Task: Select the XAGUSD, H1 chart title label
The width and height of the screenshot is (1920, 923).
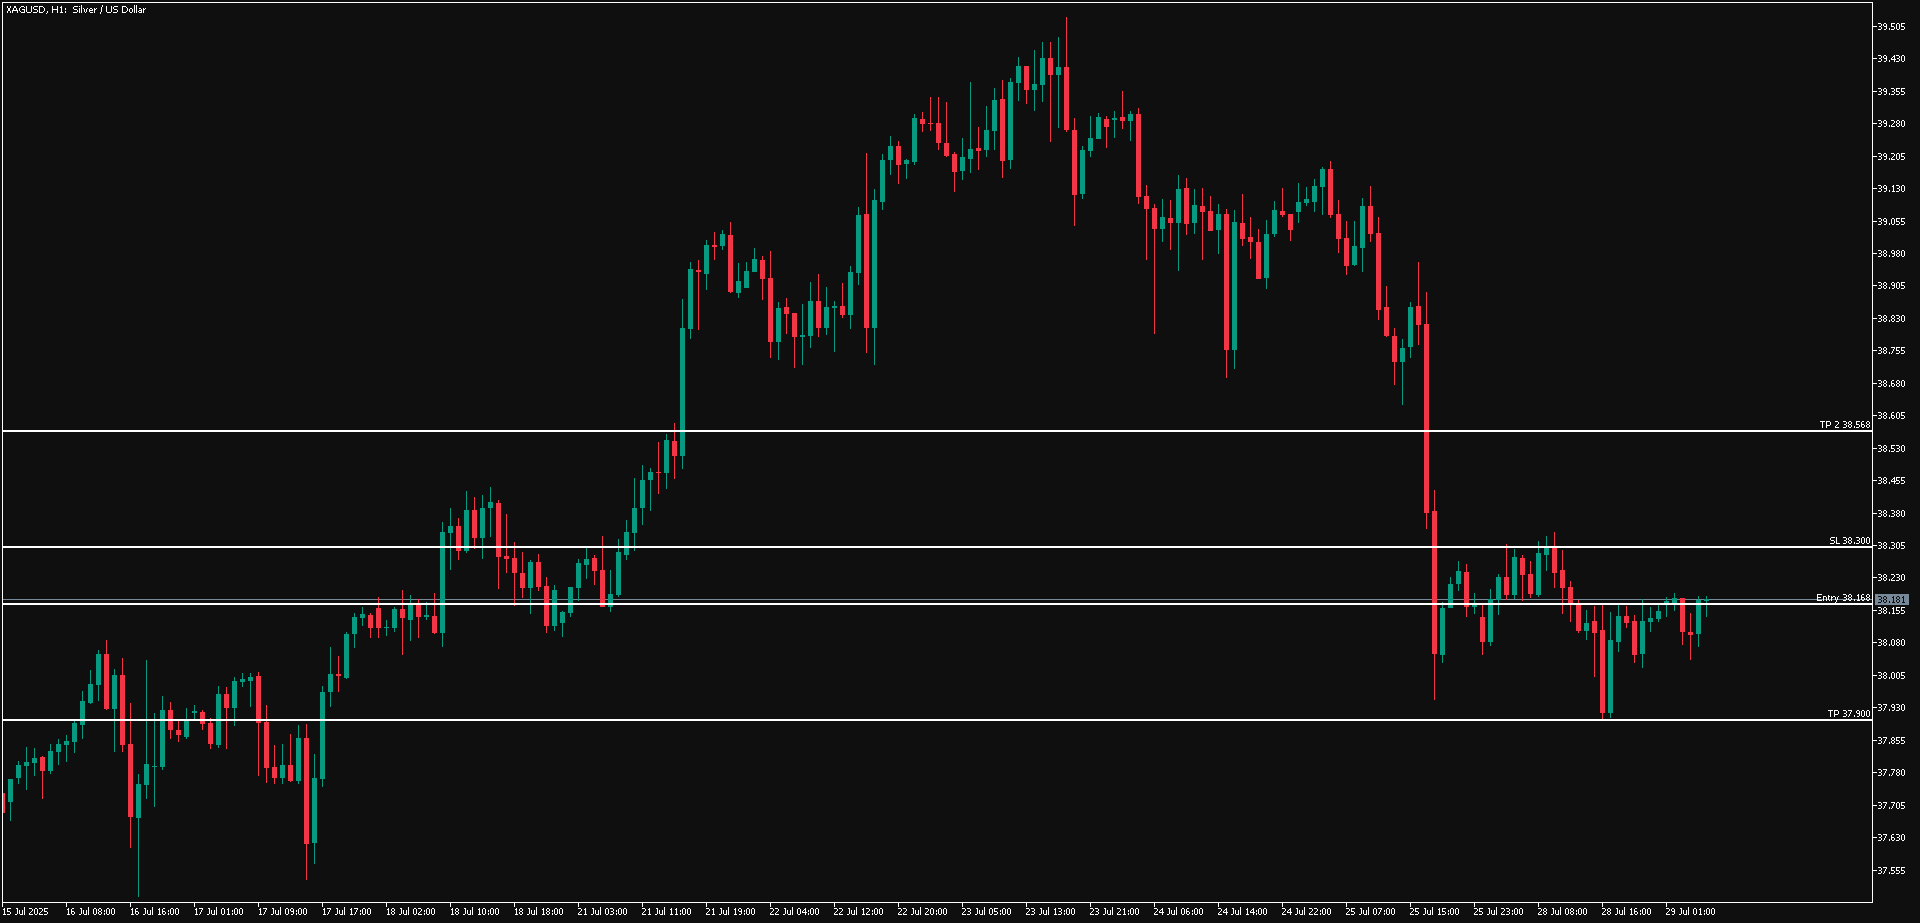Action: (x=73, y=10)
